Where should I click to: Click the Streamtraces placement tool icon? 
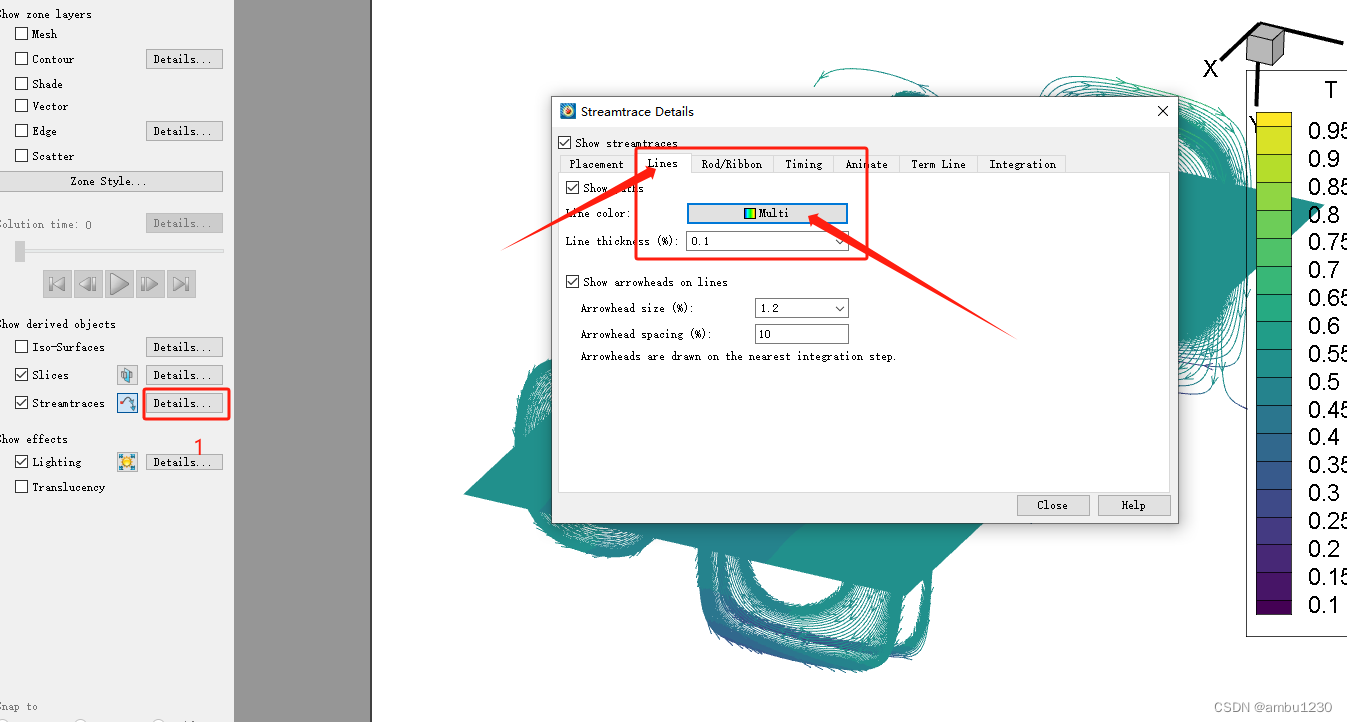point(128,403)
